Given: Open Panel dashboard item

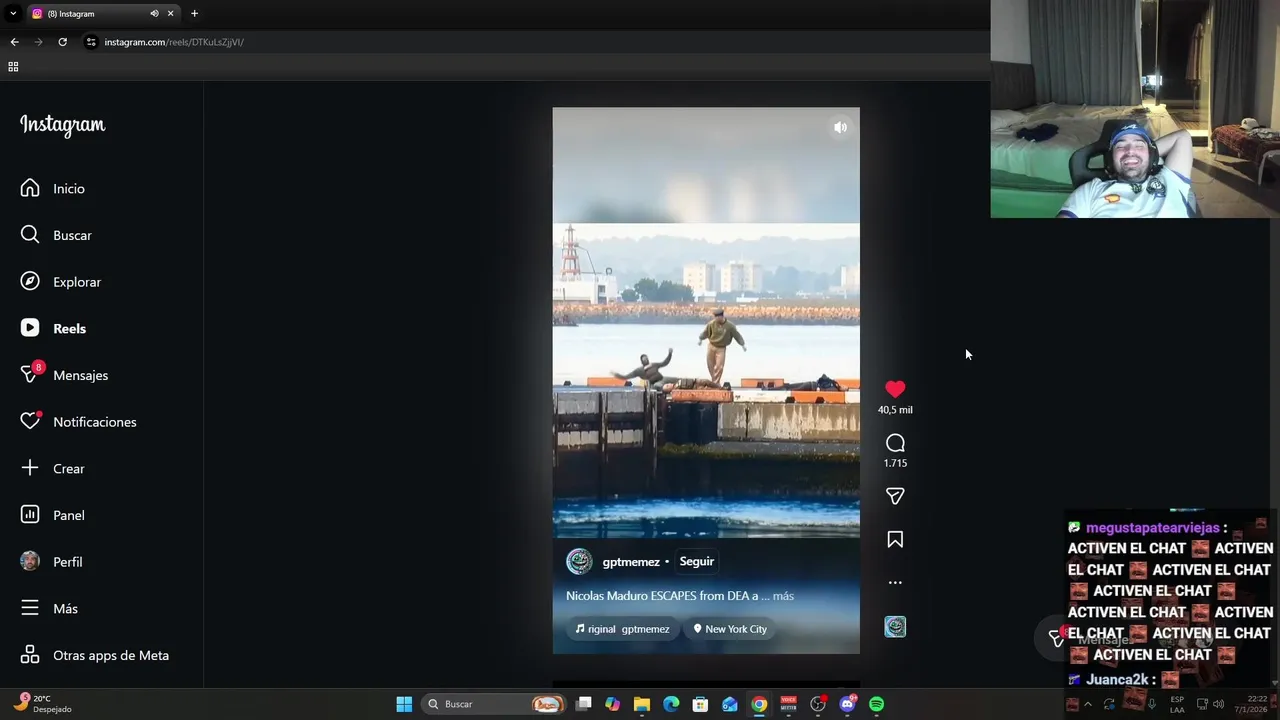Looking at the screenshot, I should [x=54, y=515].
